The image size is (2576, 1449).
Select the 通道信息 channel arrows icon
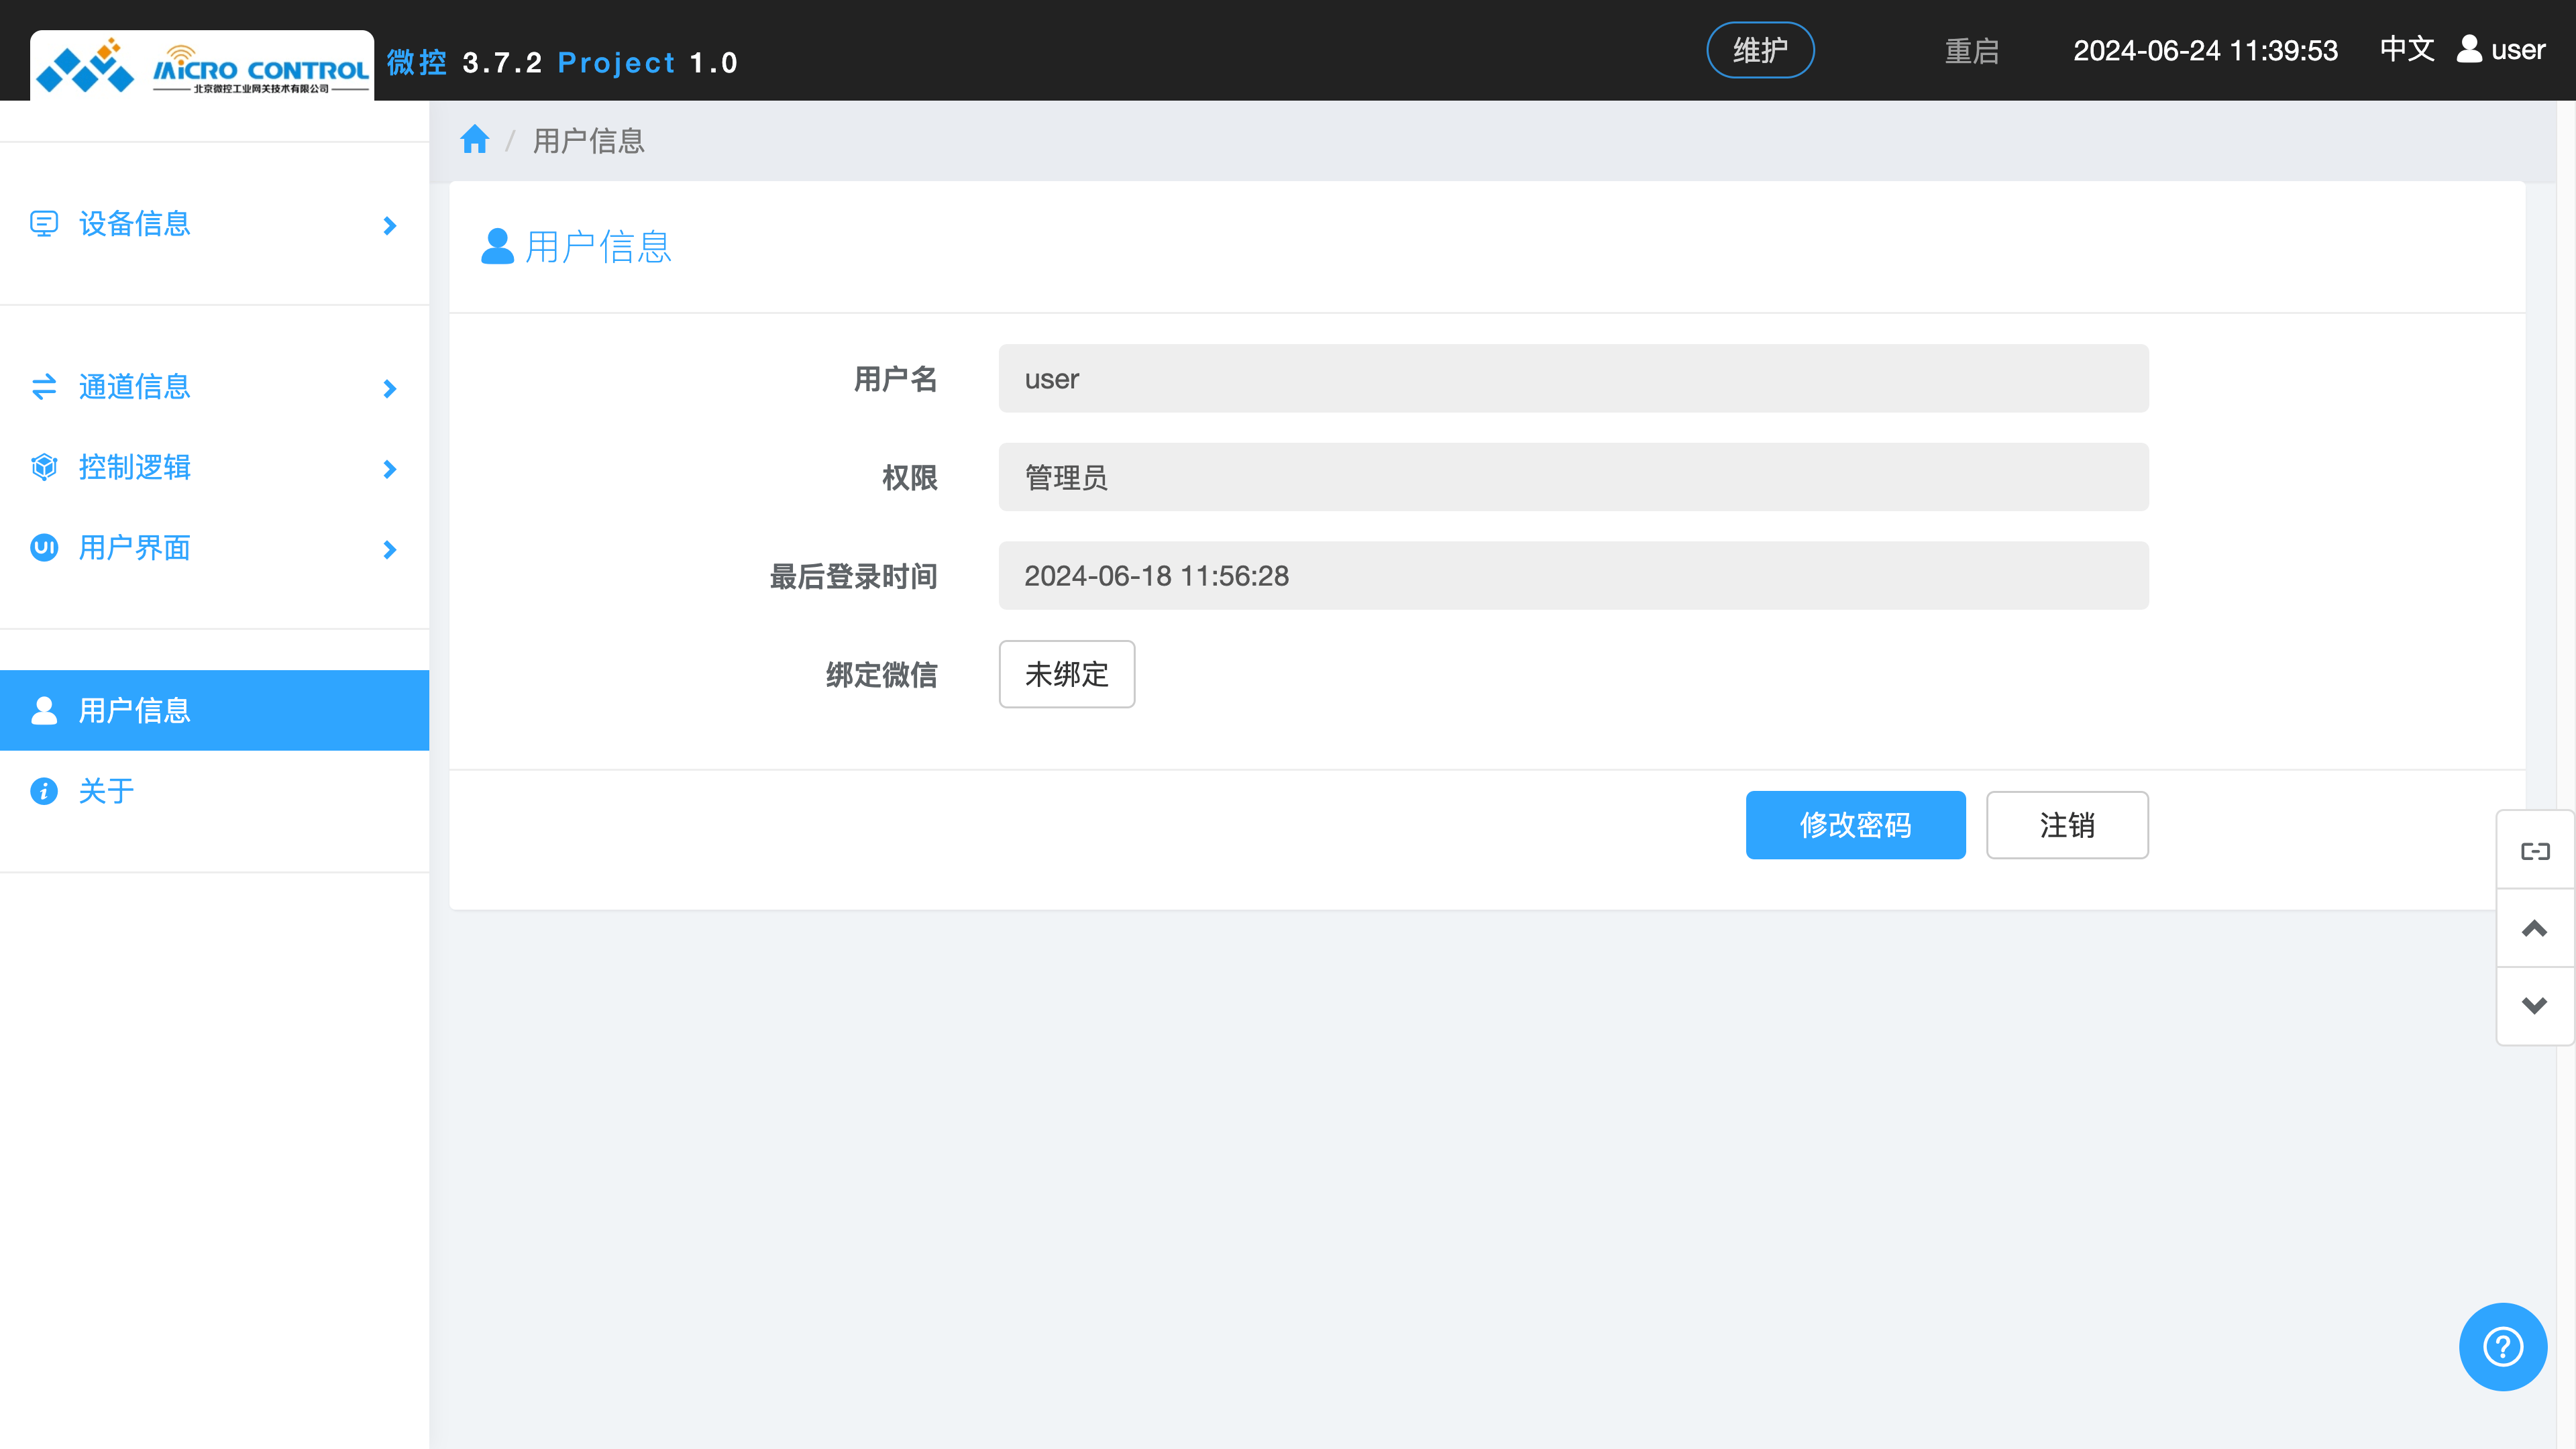44,387
